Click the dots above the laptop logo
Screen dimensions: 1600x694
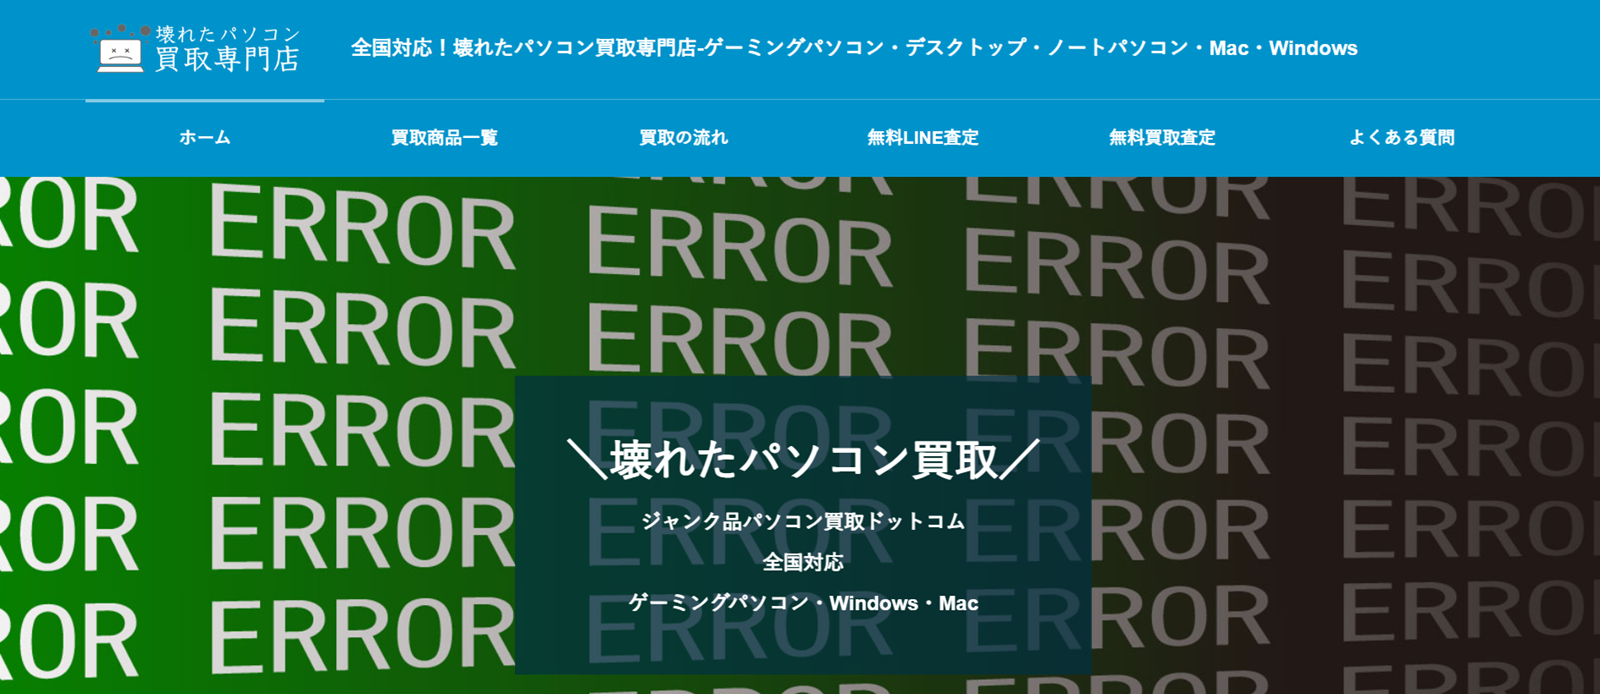tap(120, 32)
